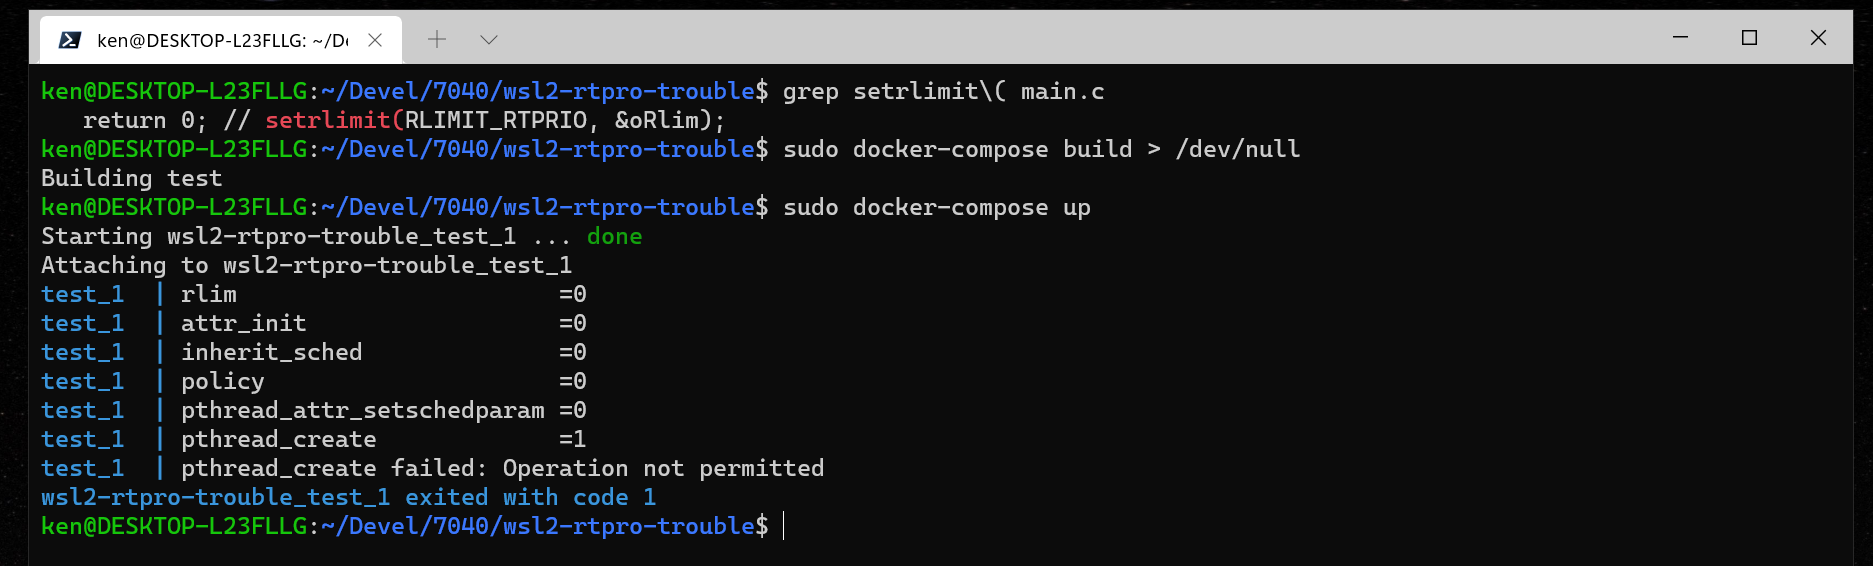Click the 'Operation not permitted' error message

pyautogui.click(x=663, y=468)
